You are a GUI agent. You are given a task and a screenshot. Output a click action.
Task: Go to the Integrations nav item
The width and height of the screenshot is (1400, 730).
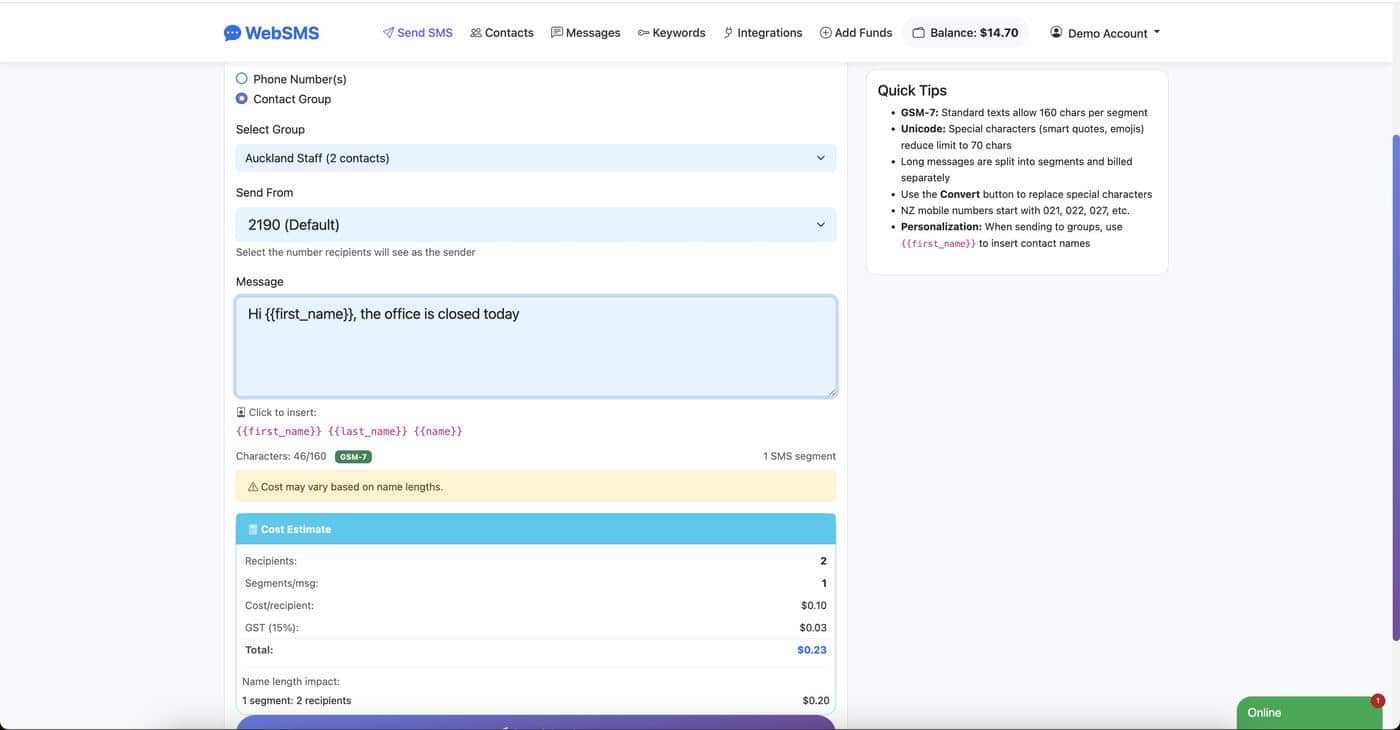(769, 33)
